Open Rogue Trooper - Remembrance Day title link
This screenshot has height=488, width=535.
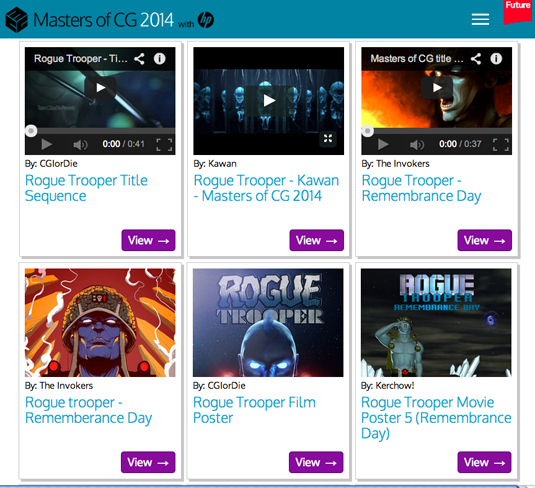(421, 188)
